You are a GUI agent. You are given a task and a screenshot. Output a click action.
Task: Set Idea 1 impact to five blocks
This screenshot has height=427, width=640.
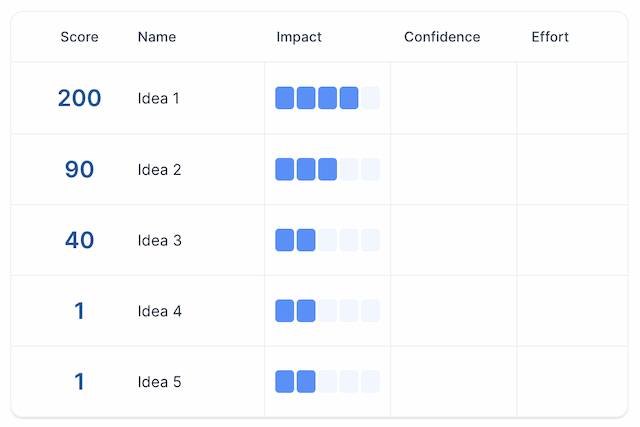coord(370,98)
